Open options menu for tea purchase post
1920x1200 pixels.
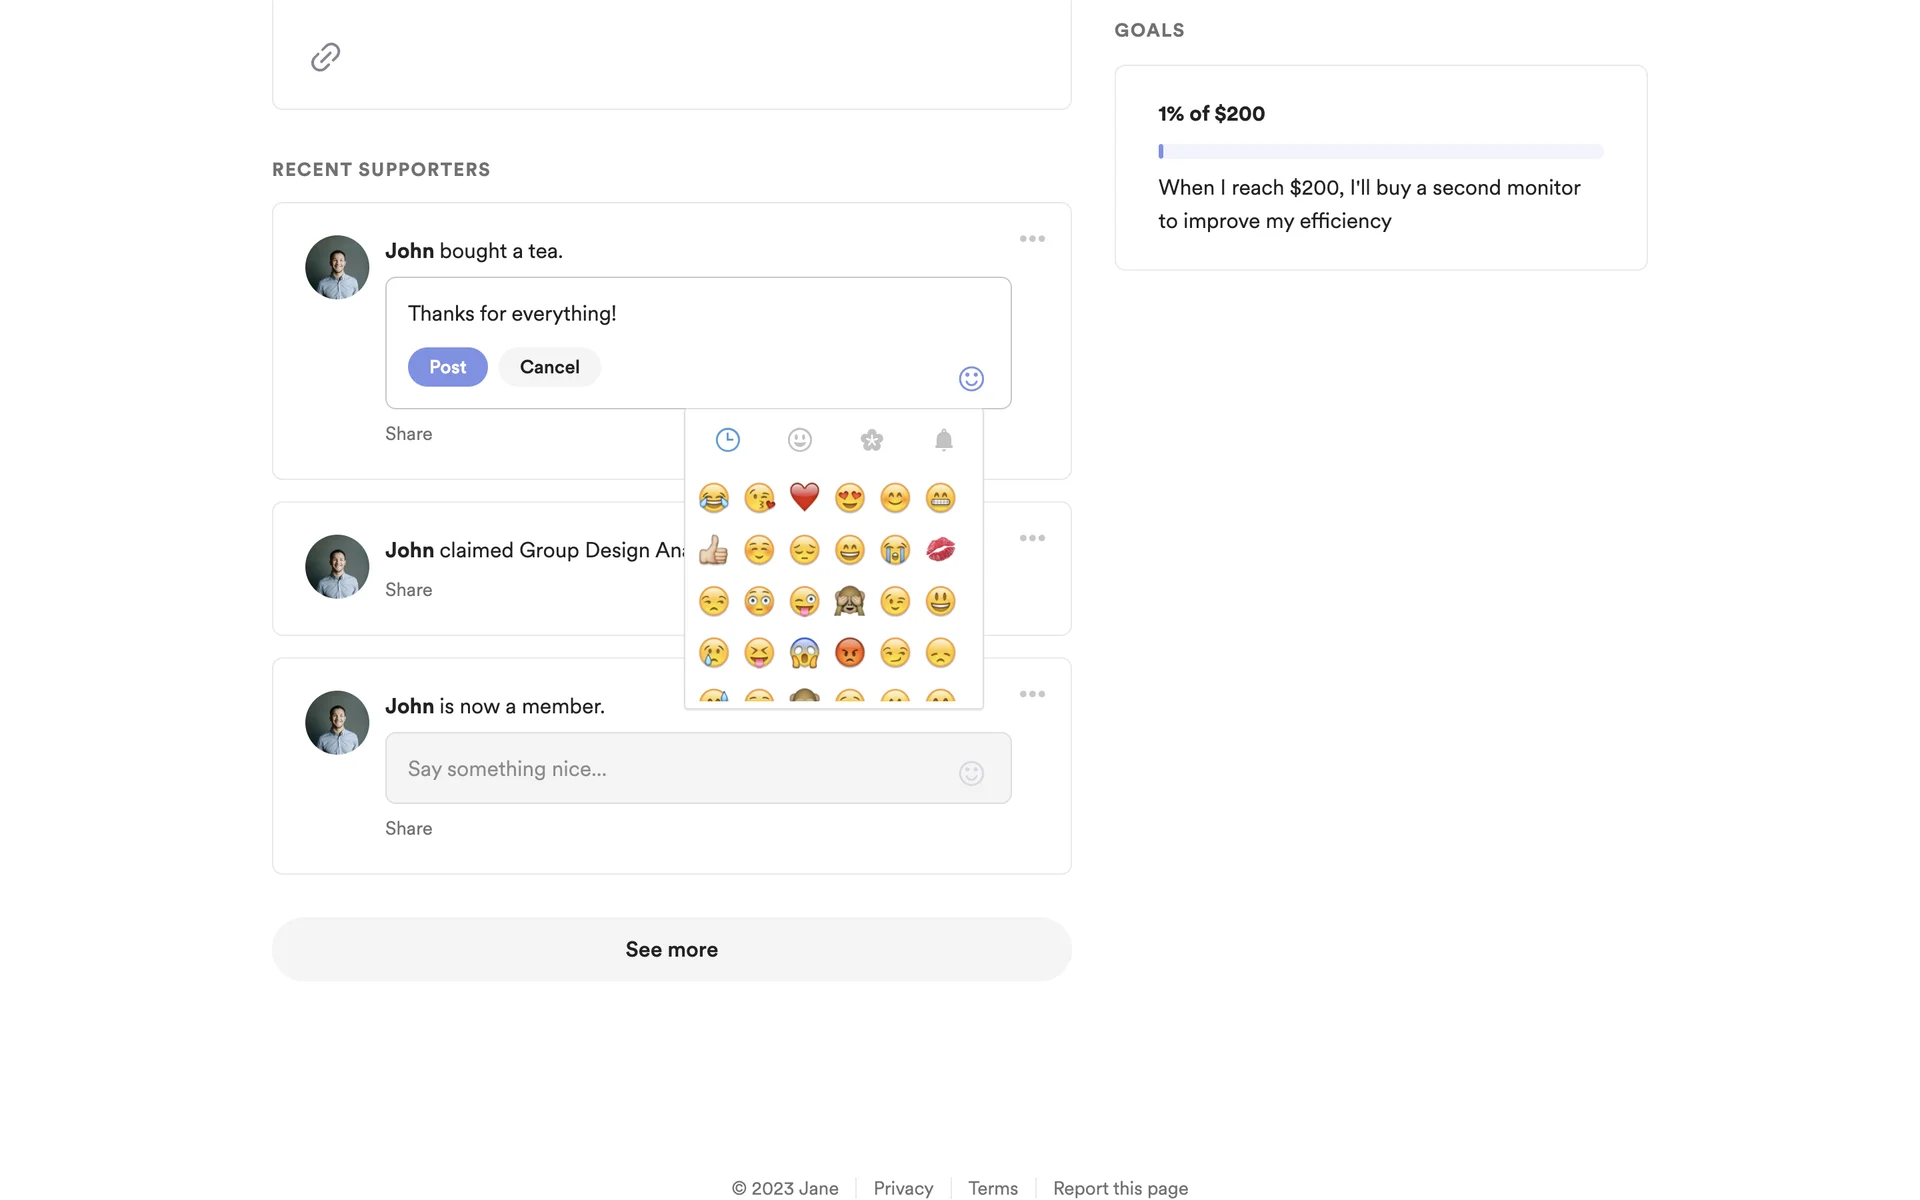[x=1032, y=239]
